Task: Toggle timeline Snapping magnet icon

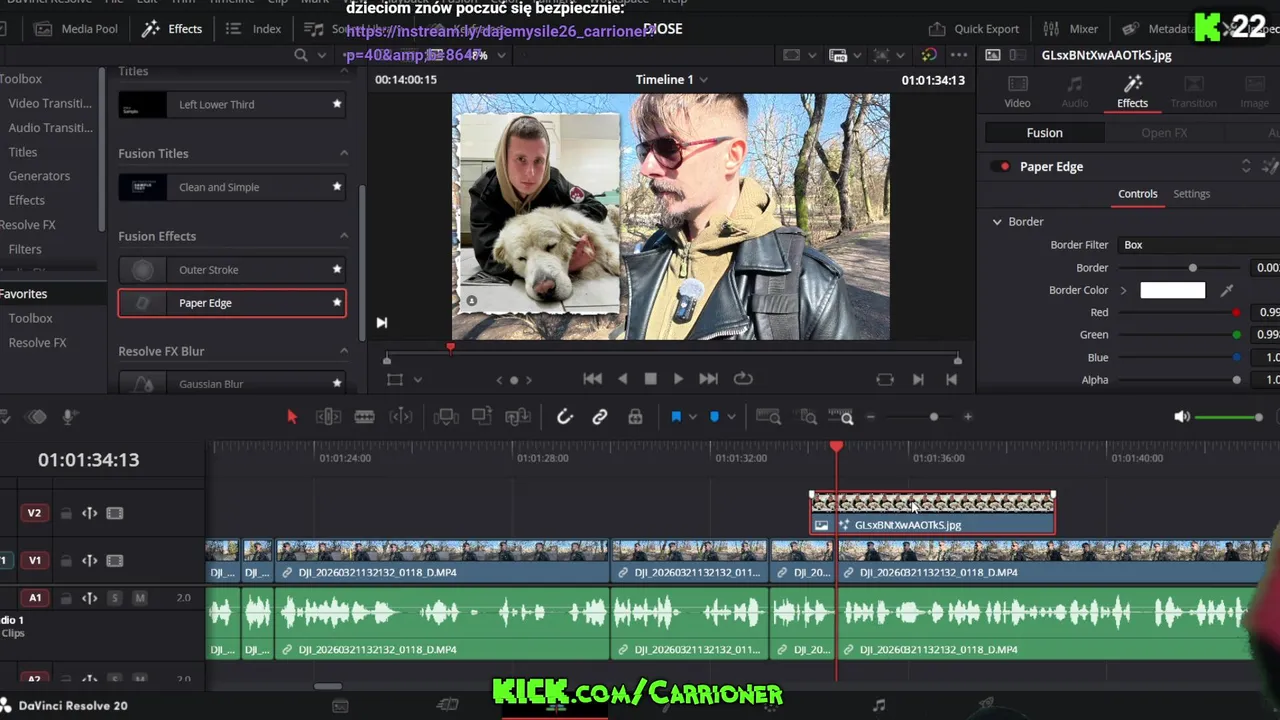Action: pyautogui.click(x=565, y=417)
